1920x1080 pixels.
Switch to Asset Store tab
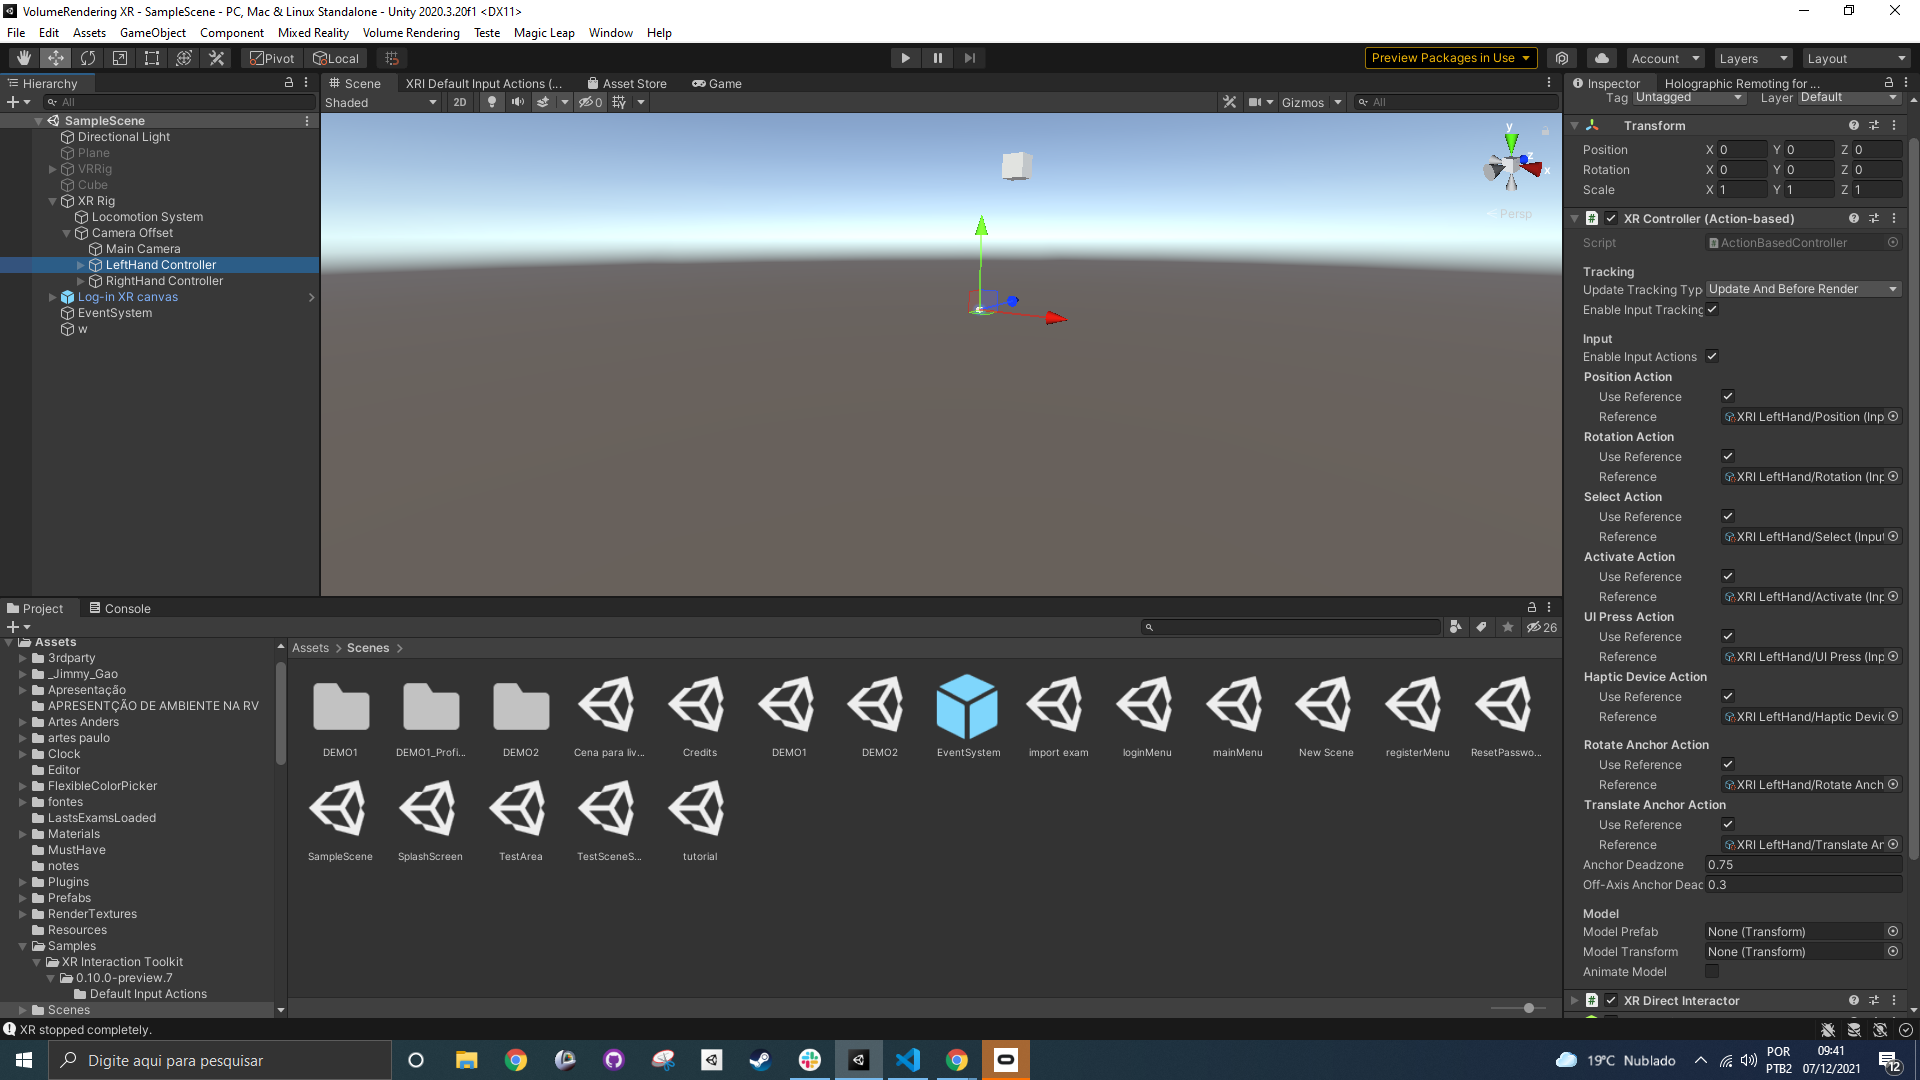click(627, 83)
